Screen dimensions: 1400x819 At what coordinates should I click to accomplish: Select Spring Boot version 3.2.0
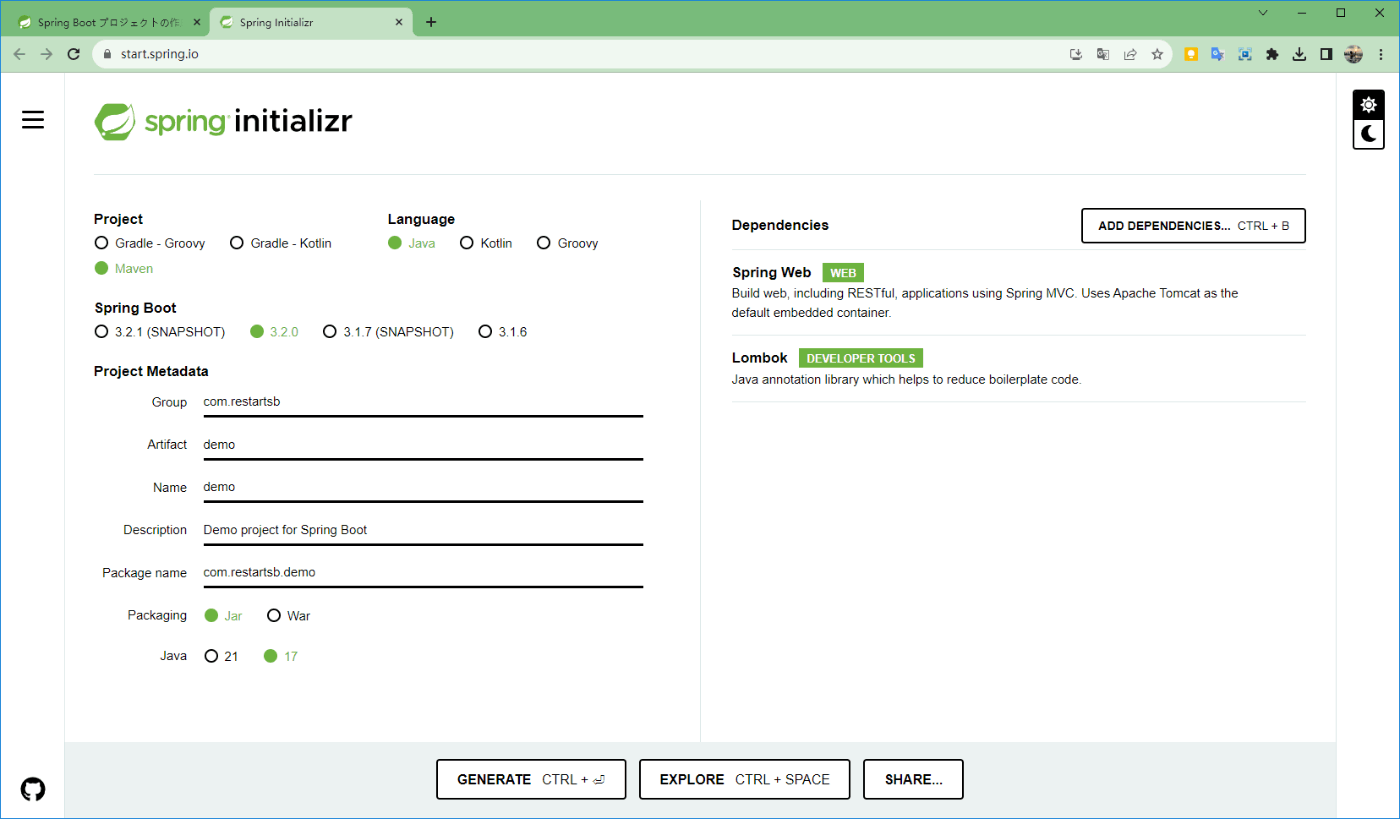click(274, 331)
